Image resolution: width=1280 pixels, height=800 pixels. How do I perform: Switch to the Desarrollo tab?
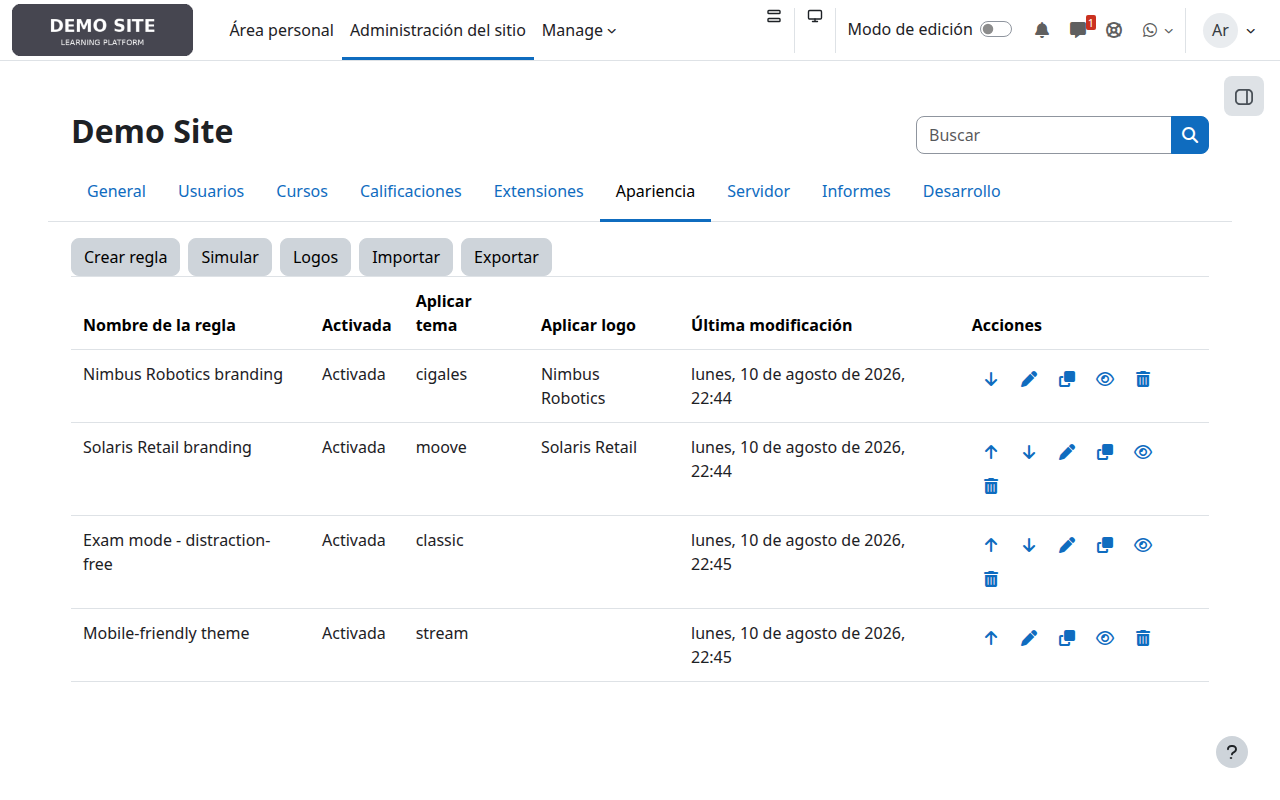pyautogui.click(x=962, y=191)
